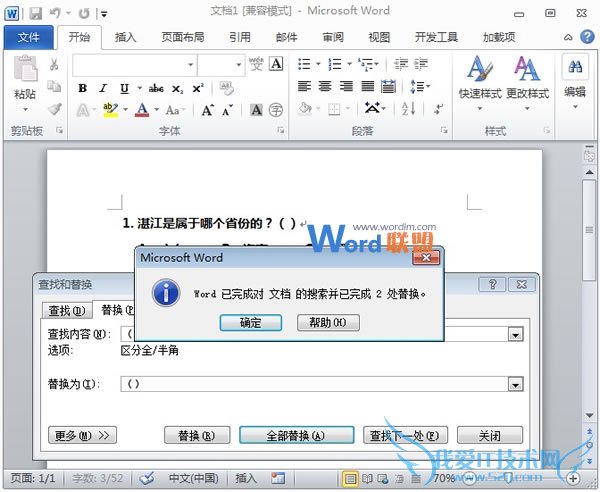Image resolution: width=600 pixels, height=492 pixels.
Task: Open the Editing binoculars menu
Action: click(575, 82)
